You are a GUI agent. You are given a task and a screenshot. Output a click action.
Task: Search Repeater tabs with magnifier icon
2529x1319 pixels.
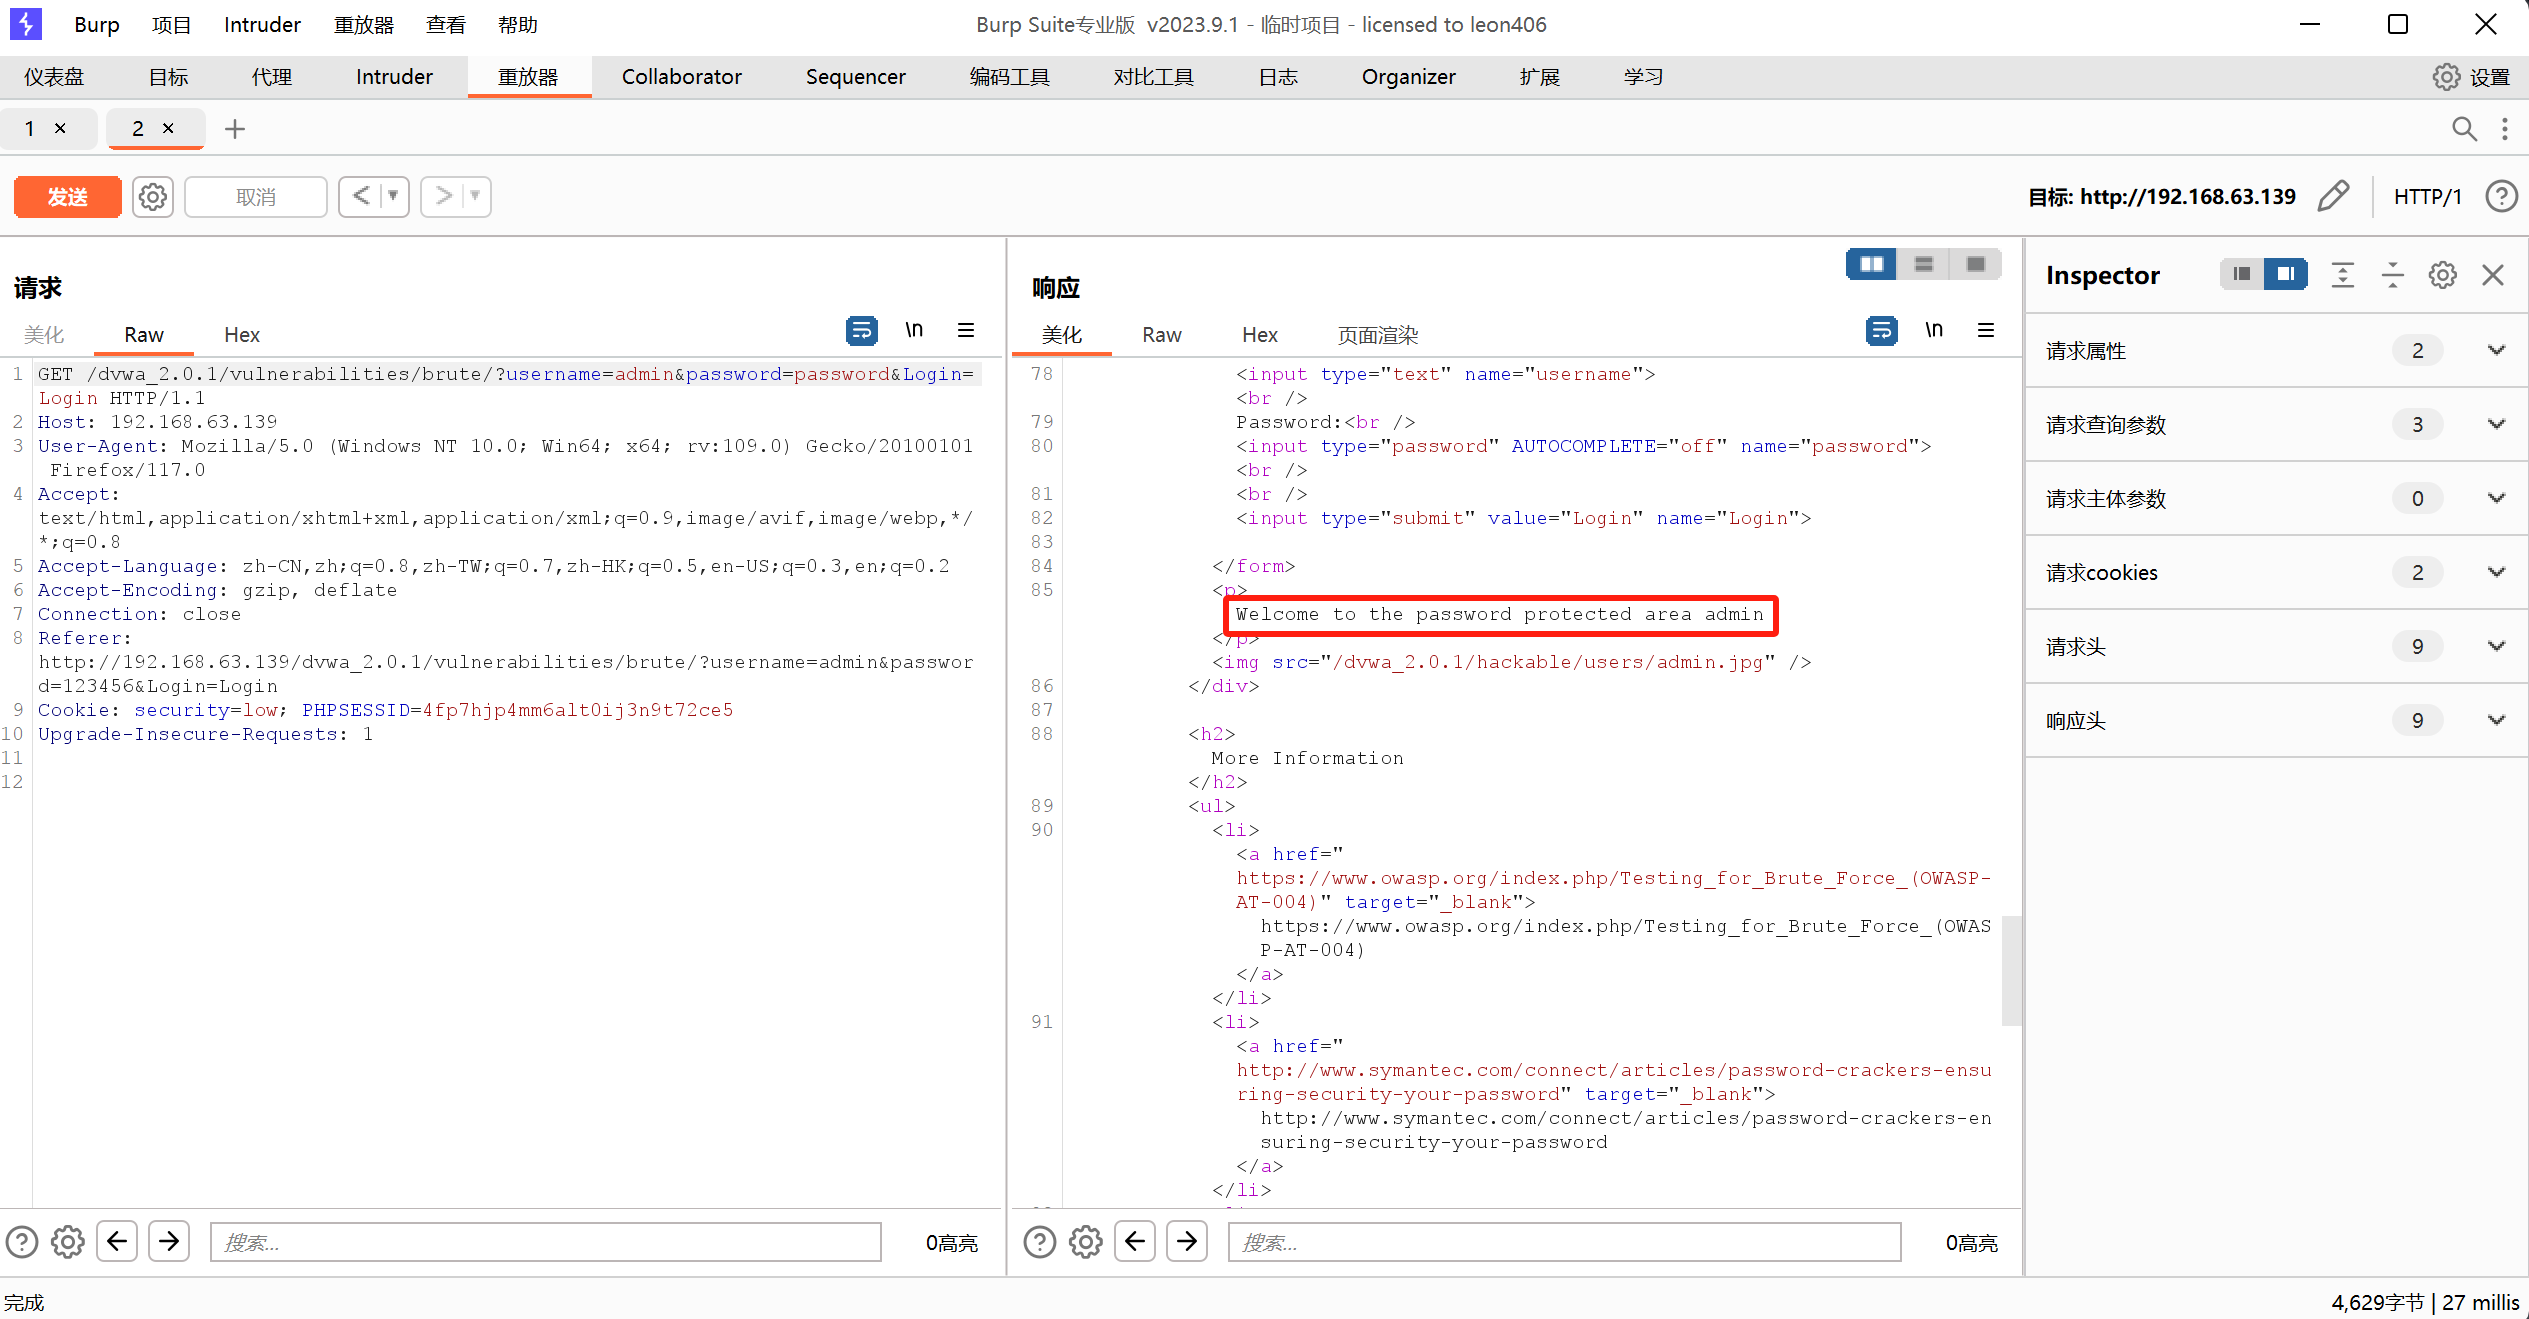(x=2464, y=129)
